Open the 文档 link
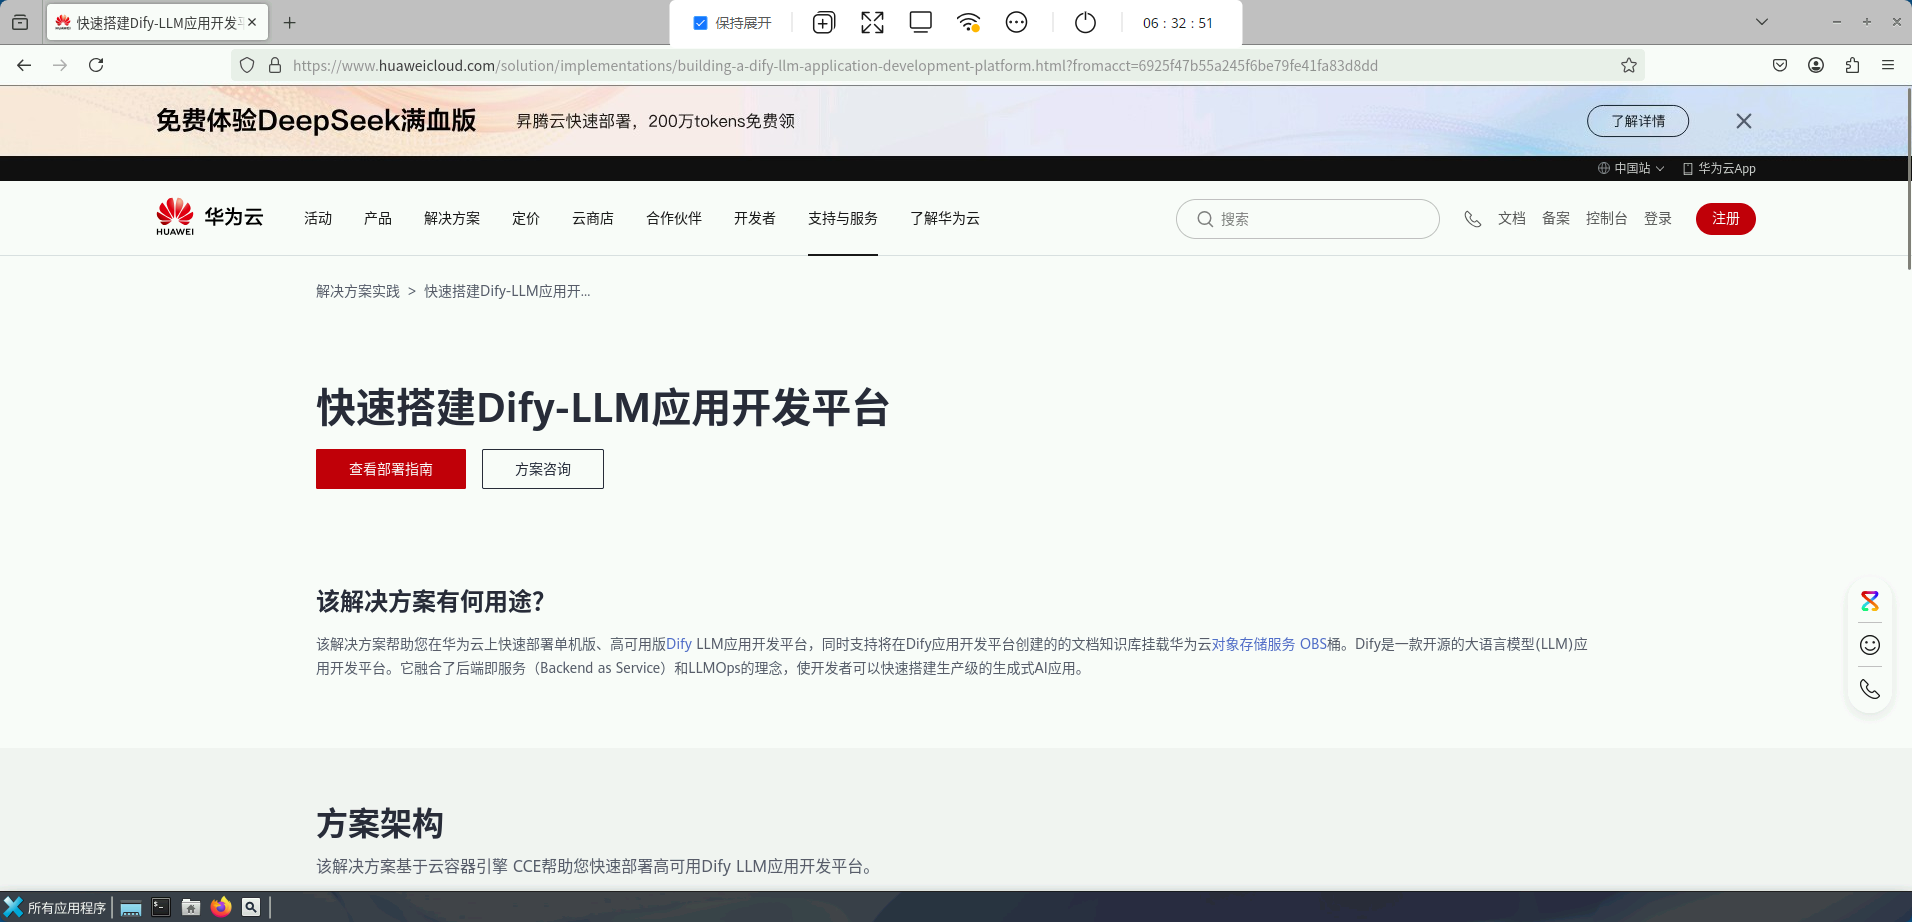1912x922 pixels. (1512, 218)
